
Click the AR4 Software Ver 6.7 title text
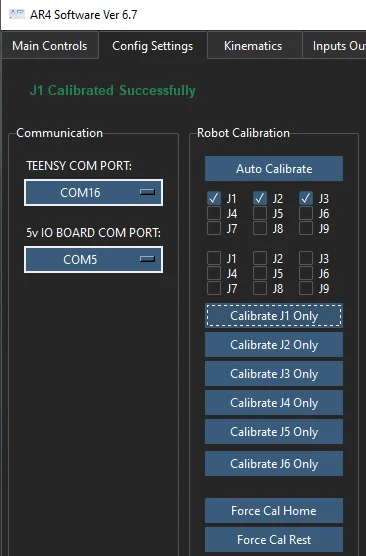[84, 15]
